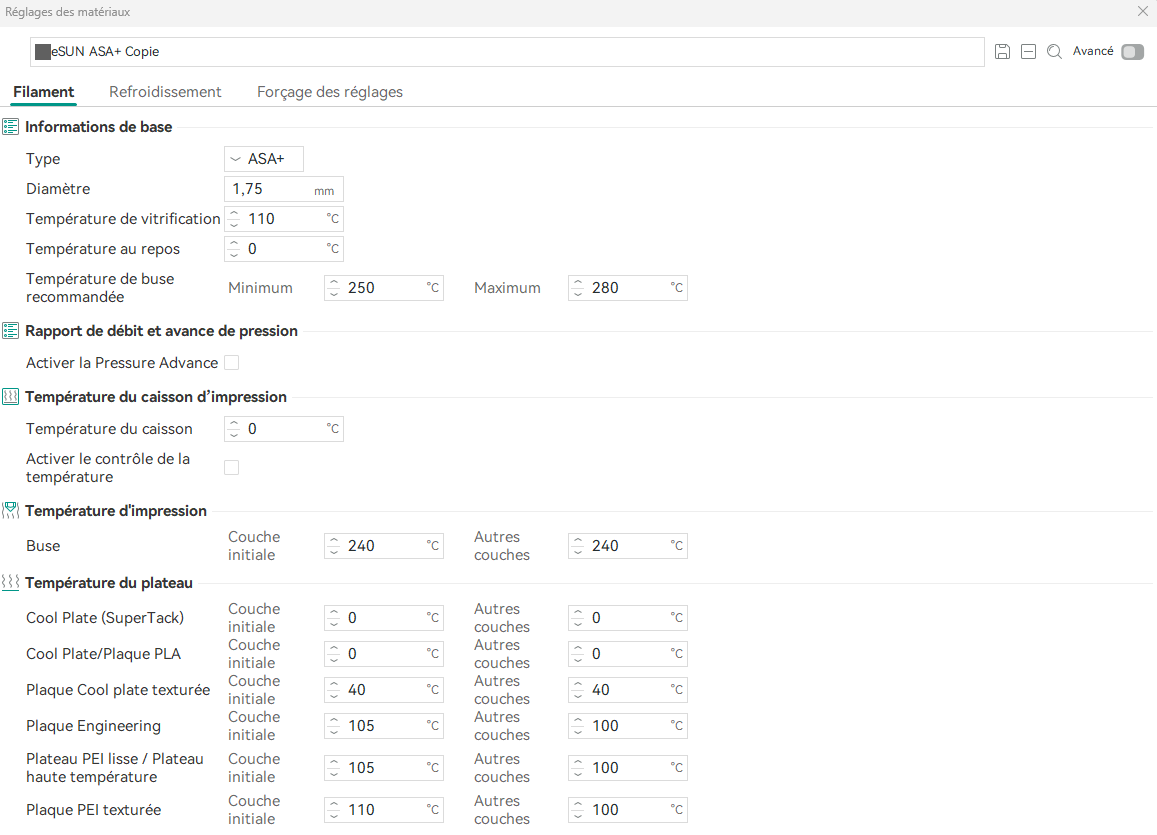Decrease maximum nozzle temperature with down arrow
The width and height of the screenshot is (1157, 835).
(x=578, y=294)
